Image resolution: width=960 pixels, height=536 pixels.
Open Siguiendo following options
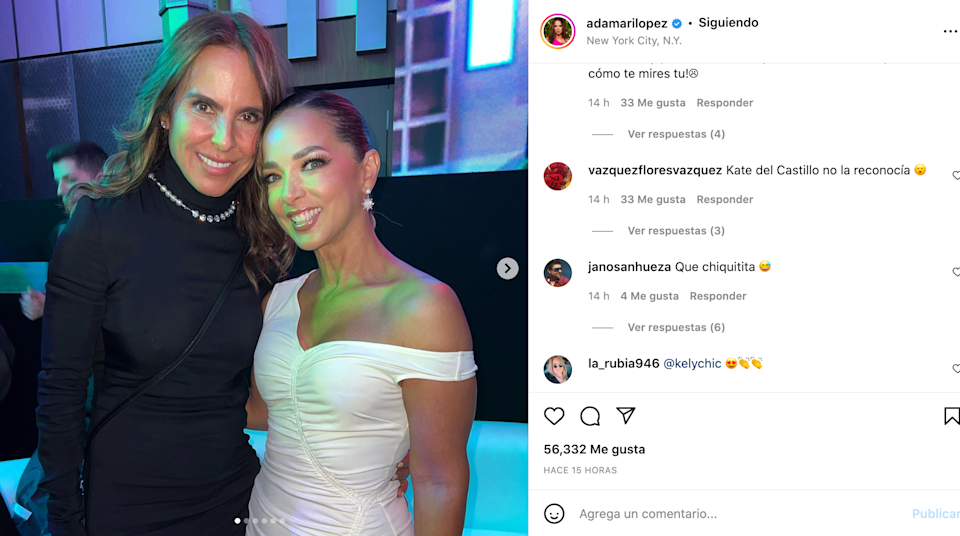click(x=728, y=23)
